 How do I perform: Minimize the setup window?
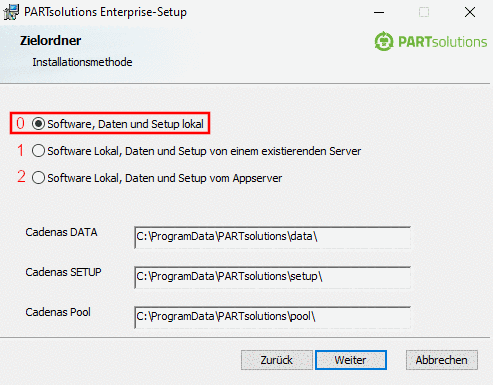[379, 12]
